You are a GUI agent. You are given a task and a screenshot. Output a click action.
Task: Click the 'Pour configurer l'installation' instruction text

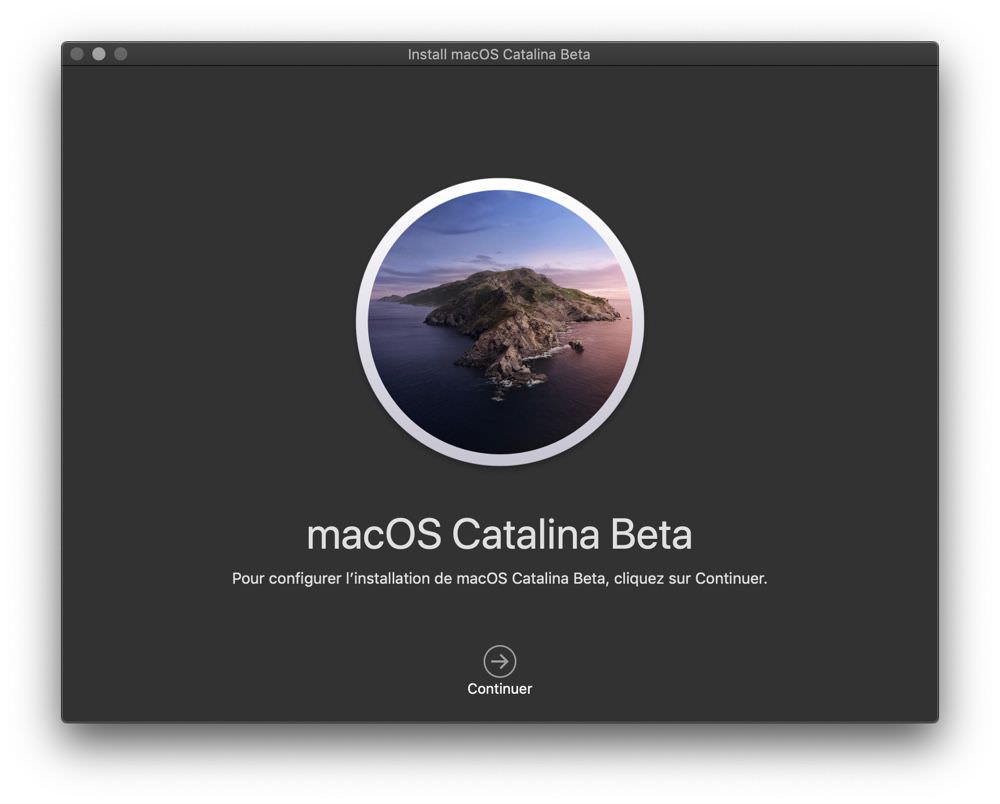point(499,578)
